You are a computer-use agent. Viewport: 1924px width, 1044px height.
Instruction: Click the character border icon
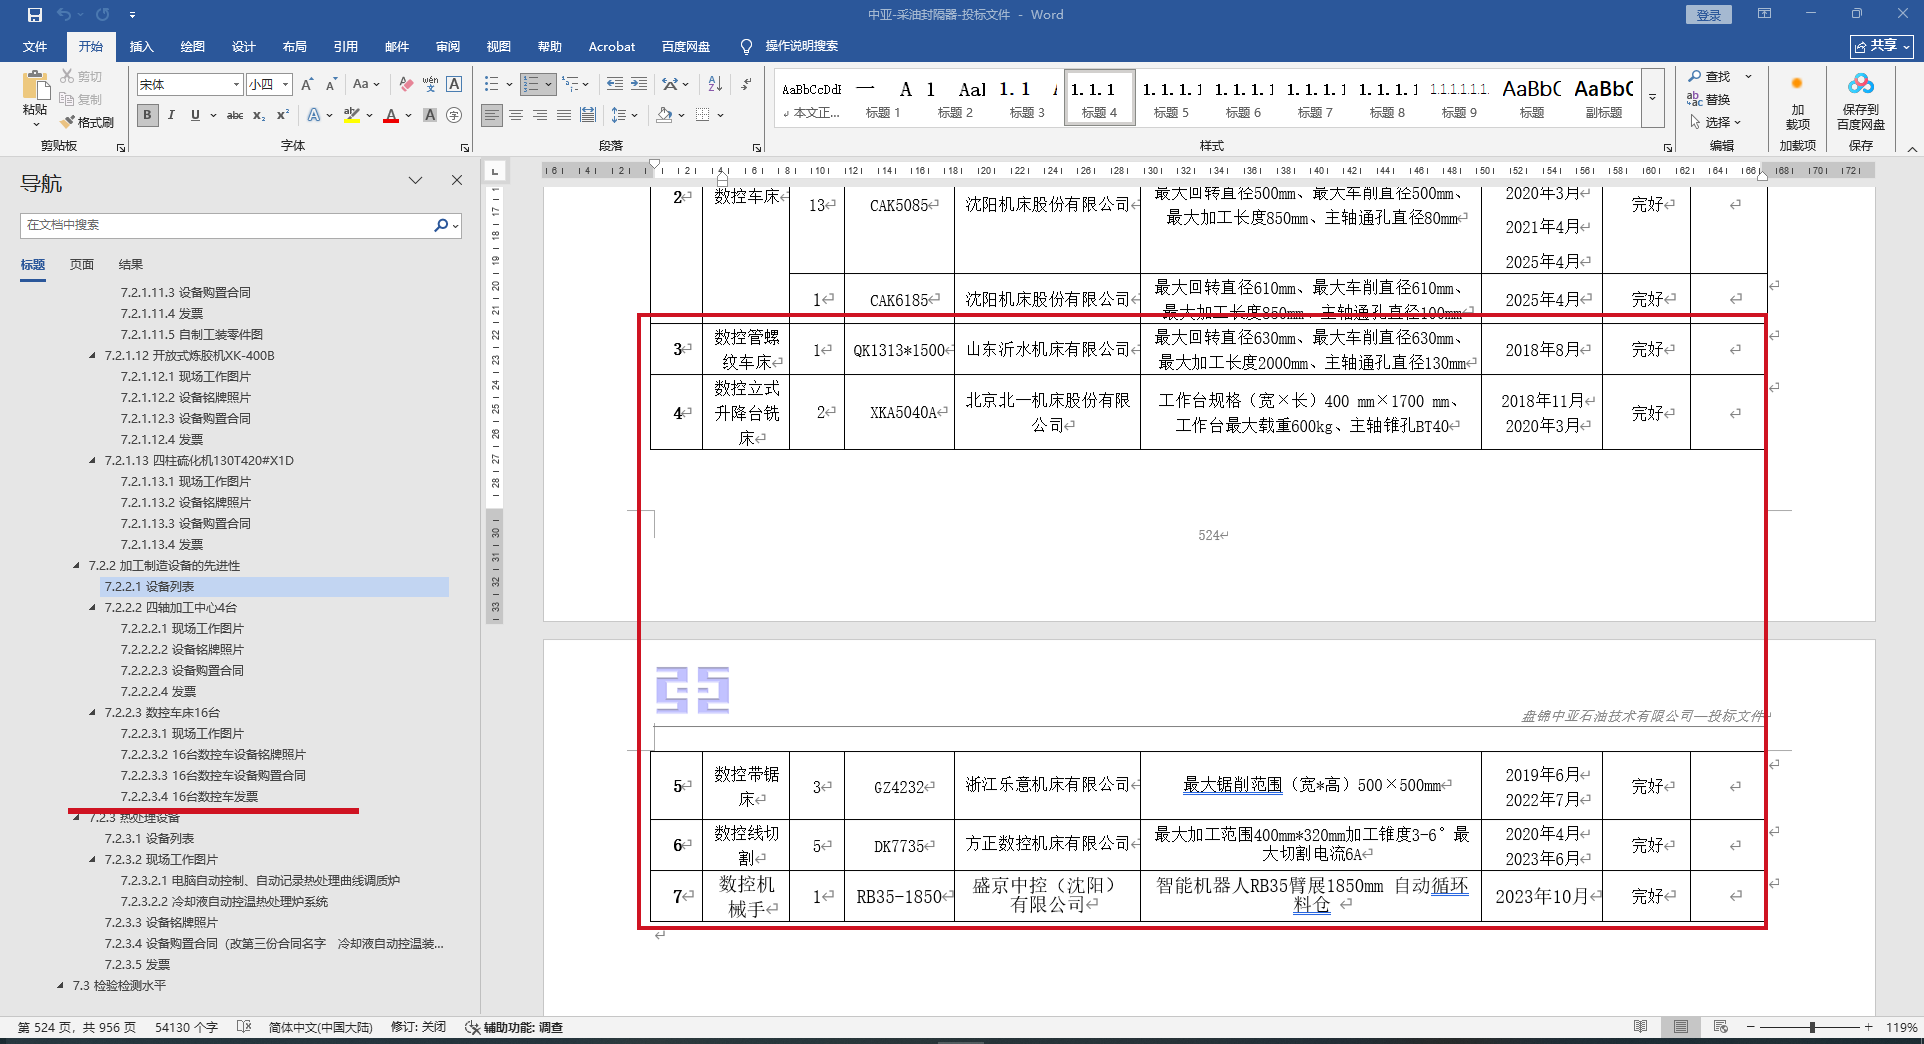coord(454,85)
